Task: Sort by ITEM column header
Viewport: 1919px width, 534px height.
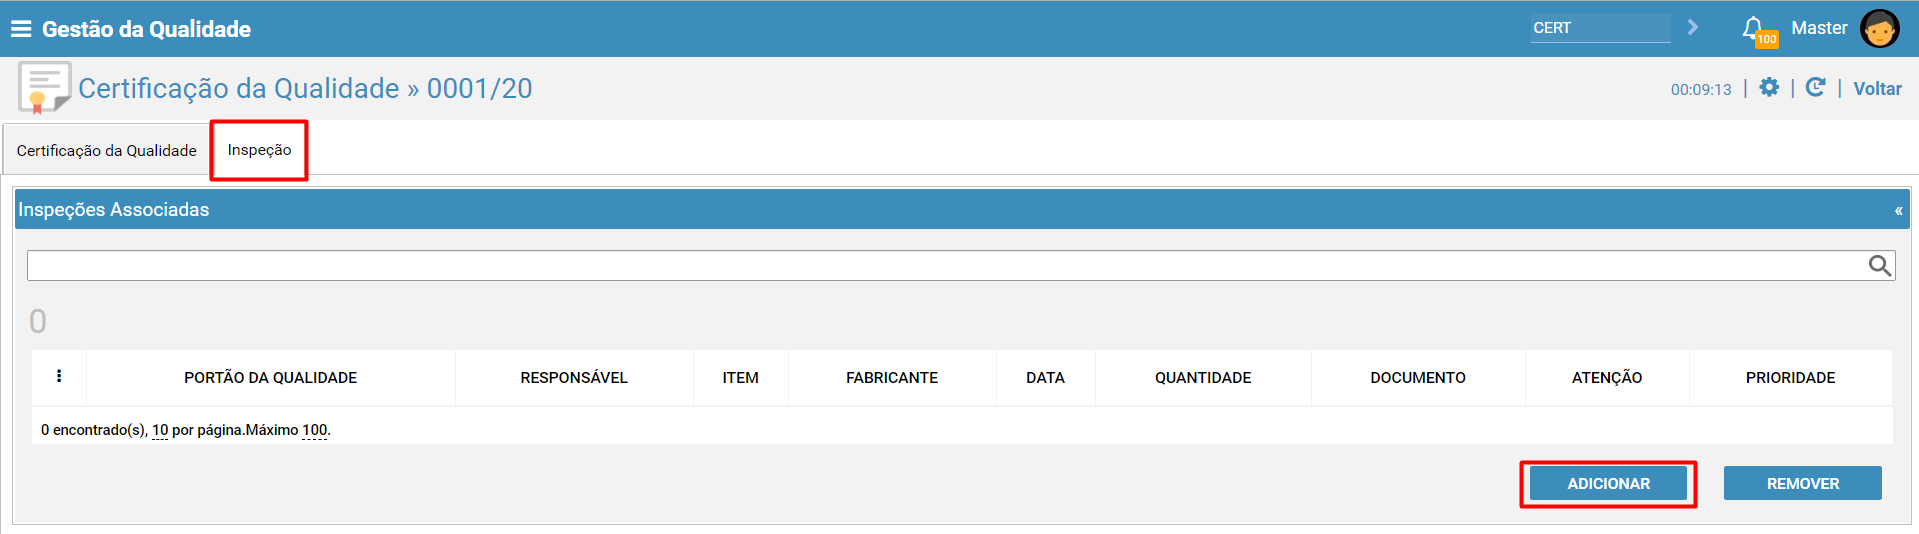Action: [741, 378]
